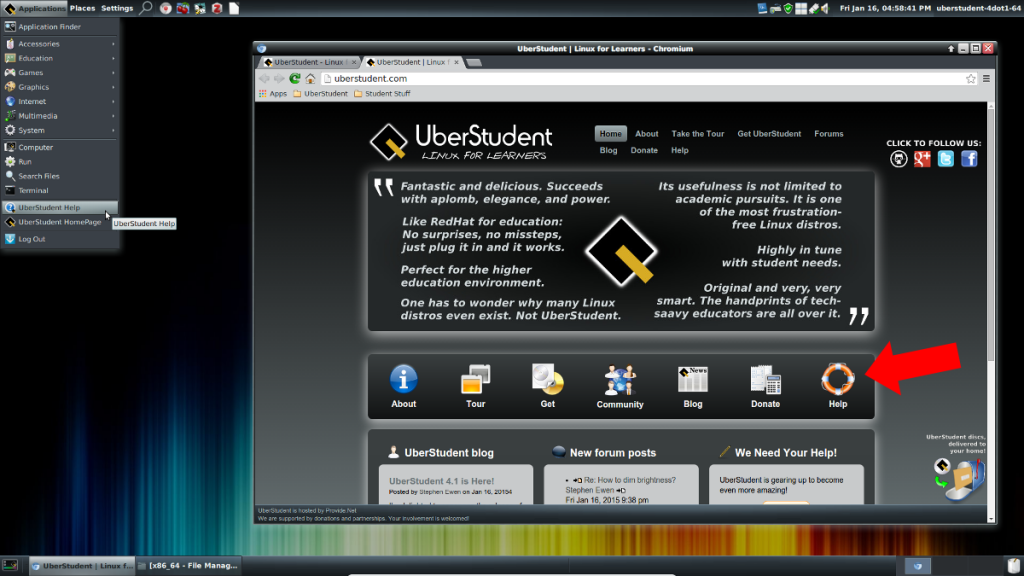Open the Forums link in the site navigation
The image size is (1024, 576).
(828, 134)
